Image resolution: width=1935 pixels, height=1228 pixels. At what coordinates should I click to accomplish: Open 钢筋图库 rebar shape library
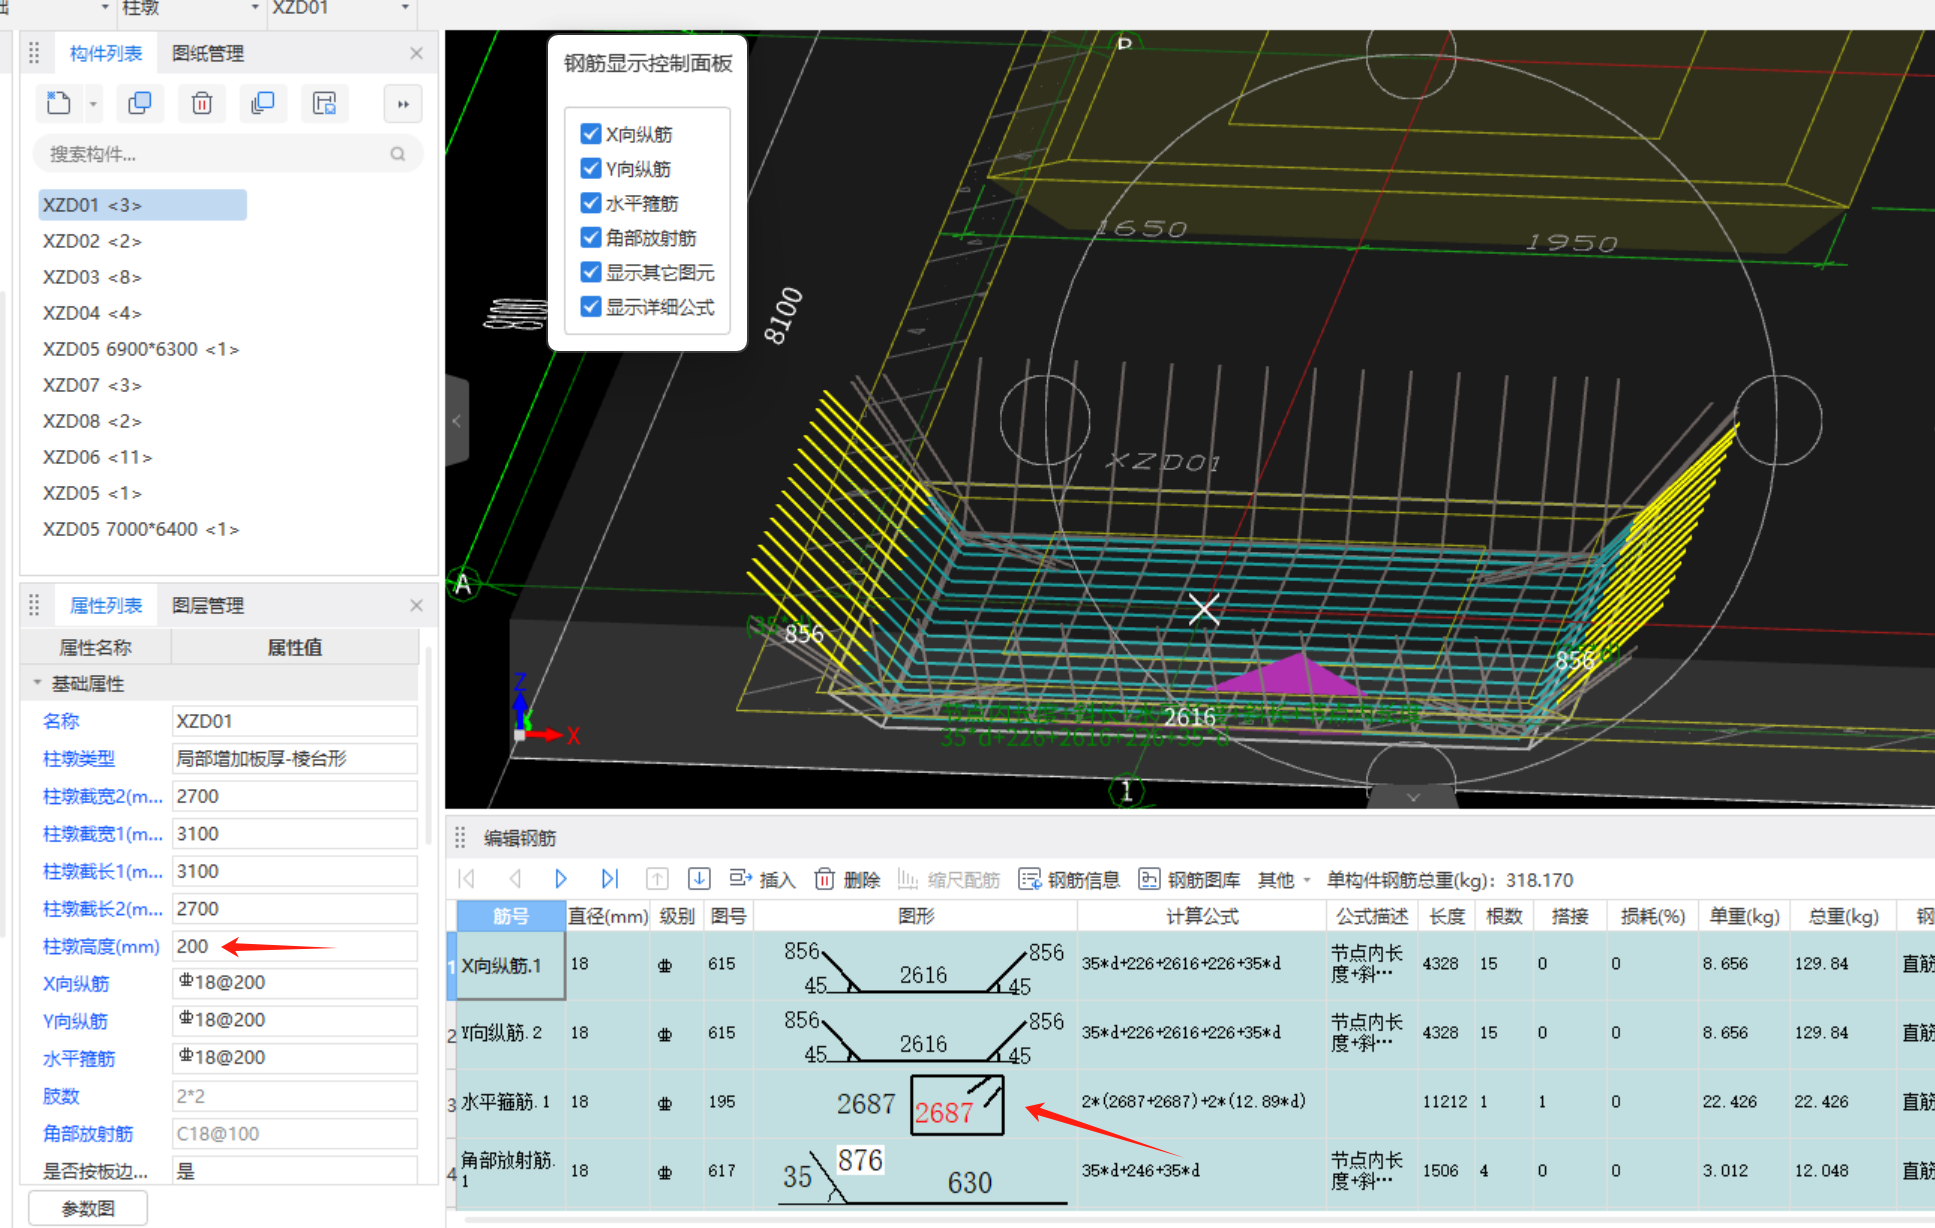coord(1189,879)
